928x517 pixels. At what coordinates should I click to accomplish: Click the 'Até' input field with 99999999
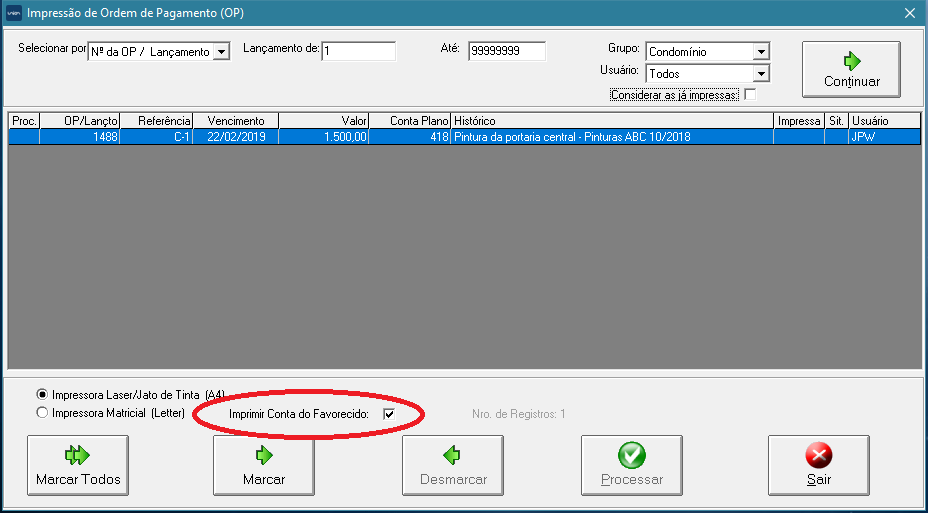click(506, 51)
